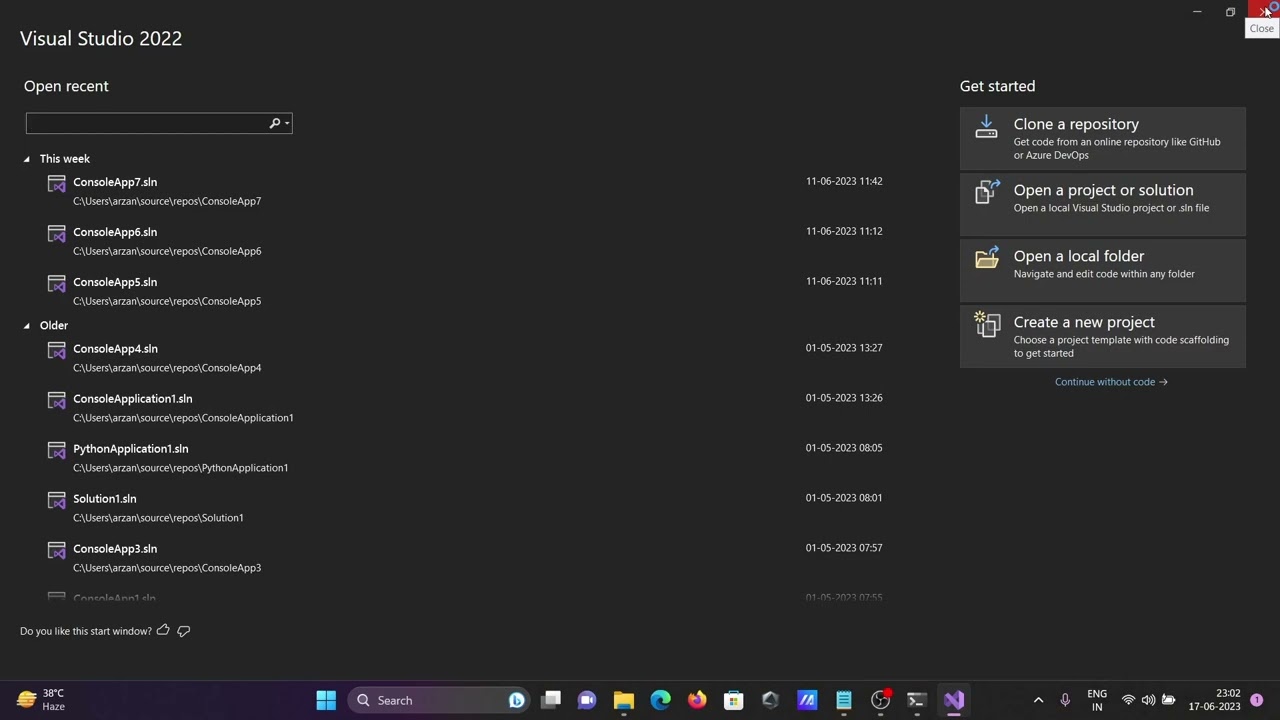
Task: Minimize the Visual Studio window
Action: coord(1197,12)
